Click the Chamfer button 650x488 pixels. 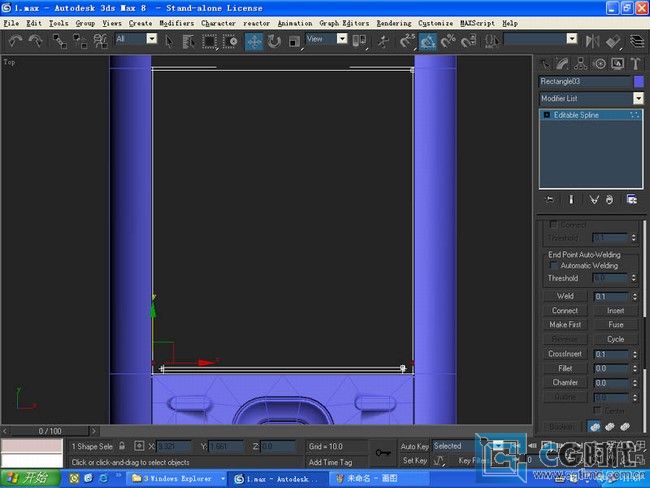coord(565,382)
